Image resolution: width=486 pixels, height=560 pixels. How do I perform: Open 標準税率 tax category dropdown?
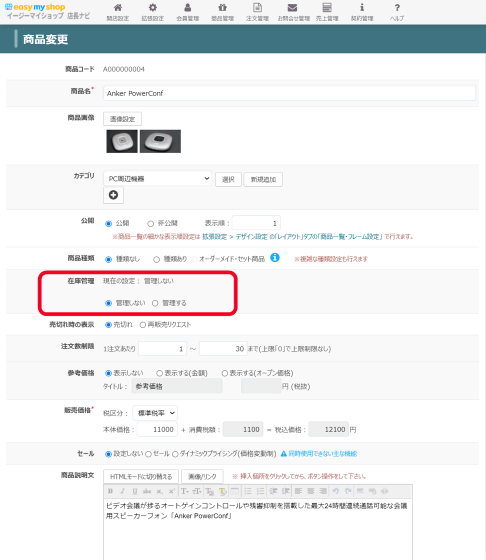tap(155, 413)
